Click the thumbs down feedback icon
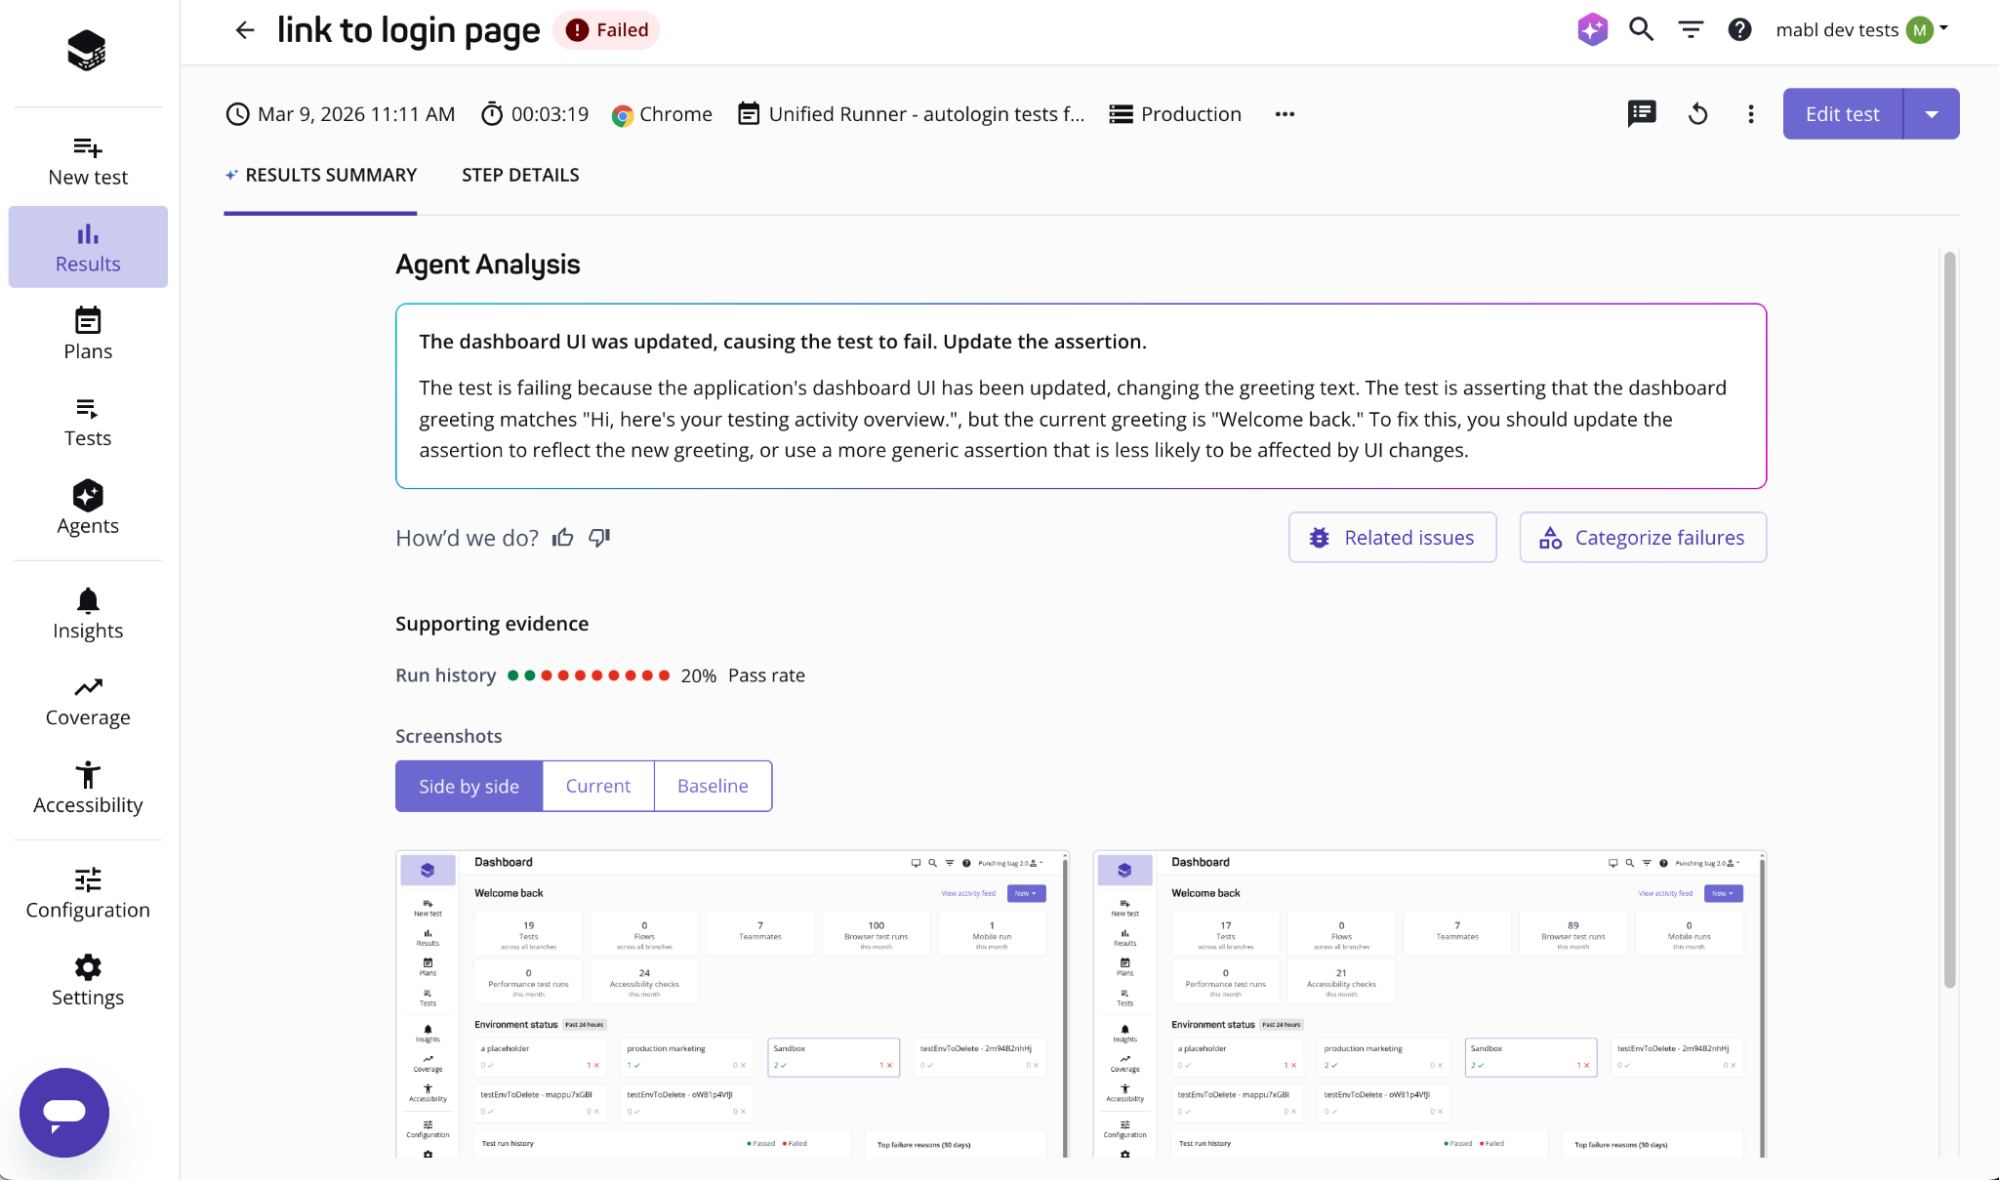The width and height of the screenshot is (1999, 1181). [599, 538]
